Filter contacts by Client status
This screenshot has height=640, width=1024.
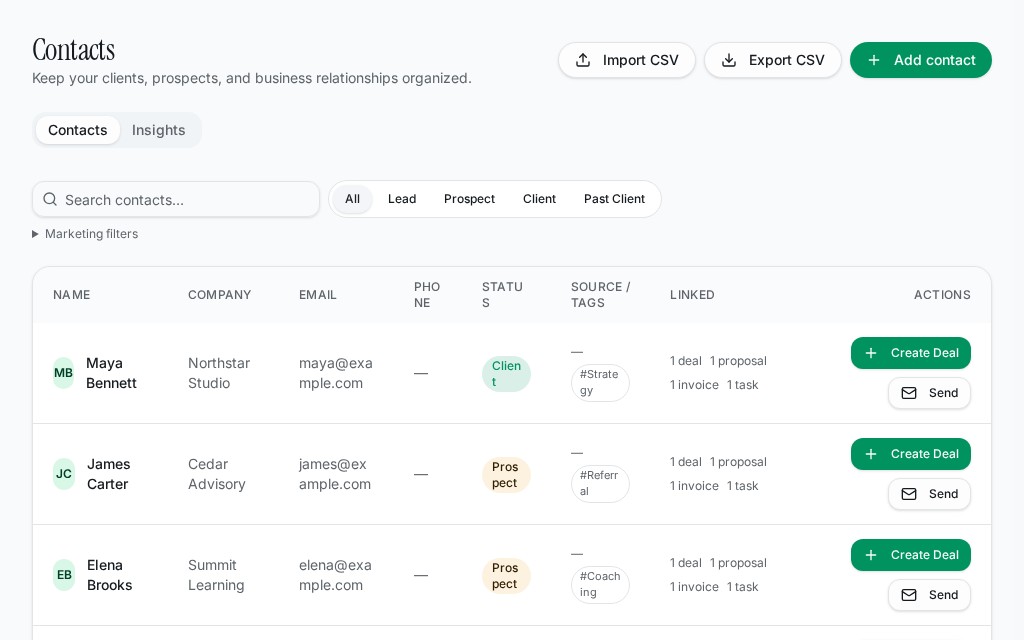coord(539,199)
